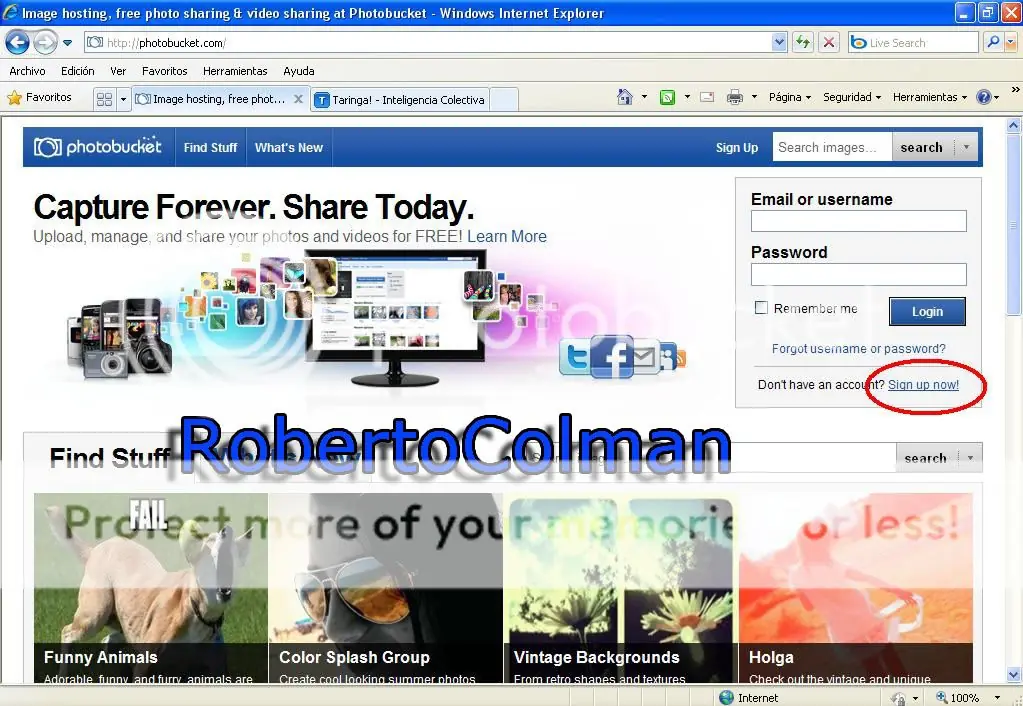Click the Live Search magnifier icon
The width and height of the screenshot is (1023, 706).
(993, 42)
